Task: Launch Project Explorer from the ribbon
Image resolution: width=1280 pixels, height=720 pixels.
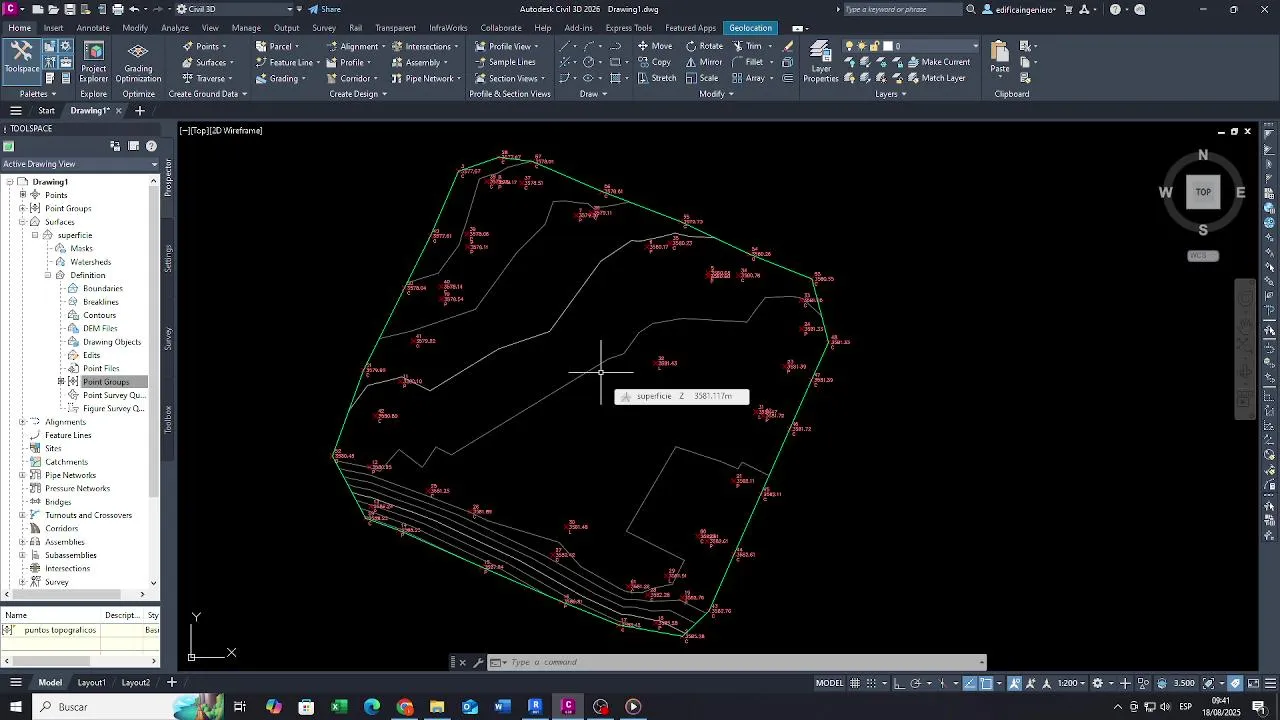Action: [x=93, y=62]
